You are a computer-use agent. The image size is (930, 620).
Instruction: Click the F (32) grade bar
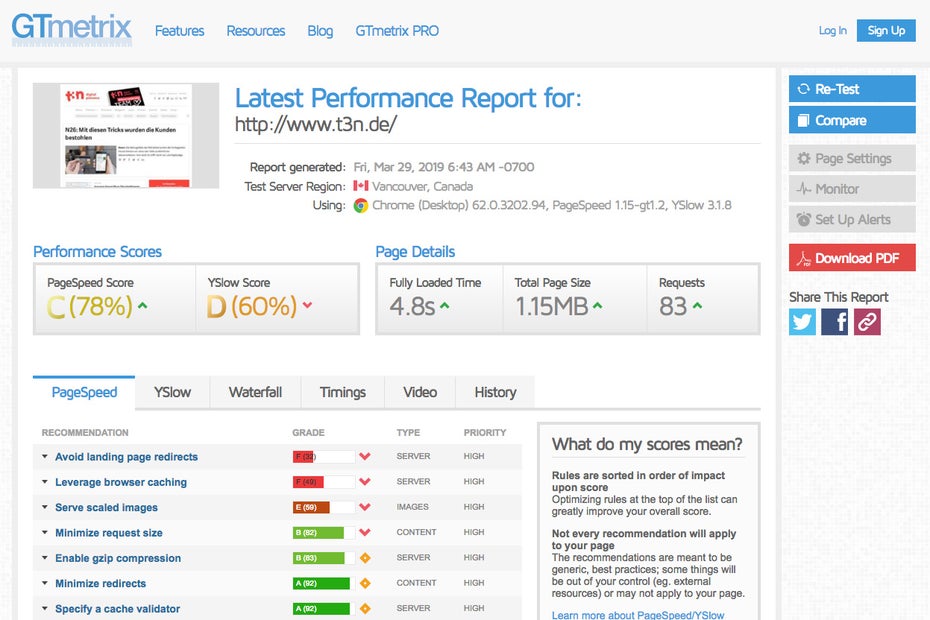coord(324,457)
